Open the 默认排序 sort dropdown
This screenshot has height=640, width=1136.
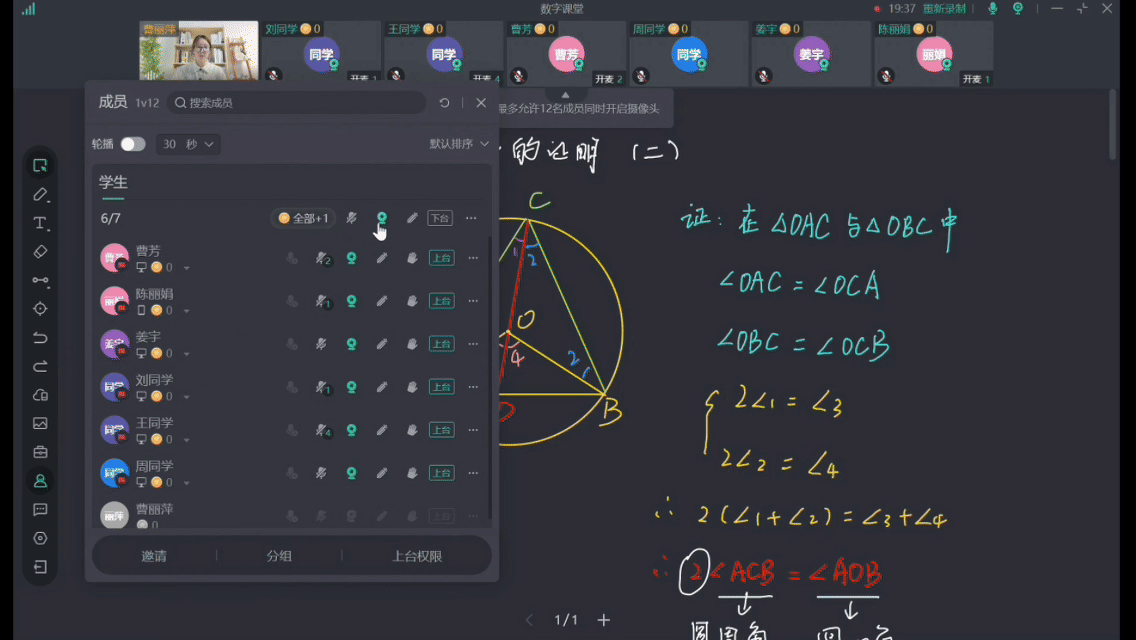(x=459, y=144)
